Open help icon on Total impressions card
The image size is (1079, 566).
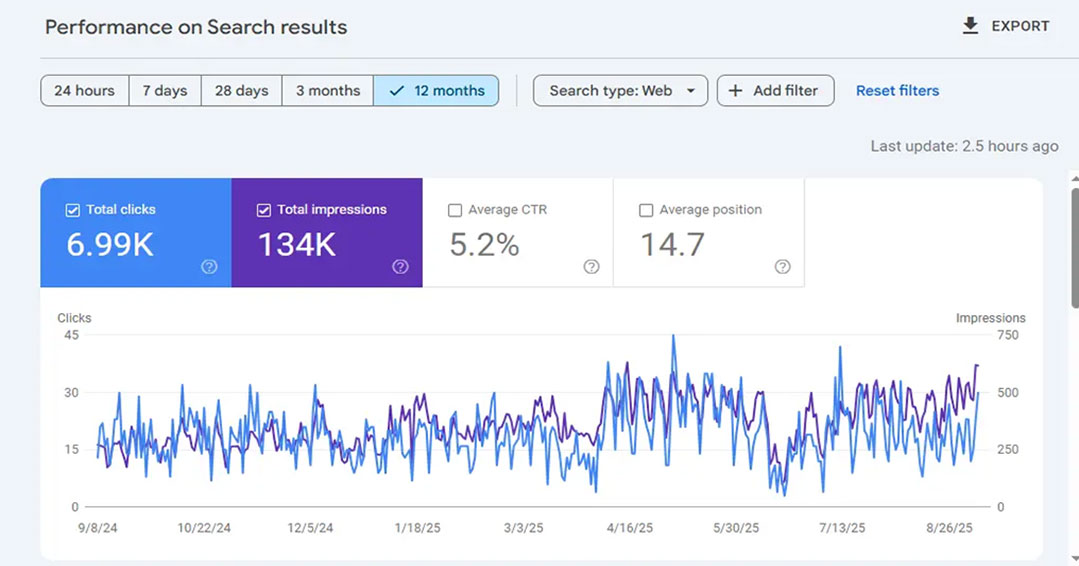coord(400,267)
